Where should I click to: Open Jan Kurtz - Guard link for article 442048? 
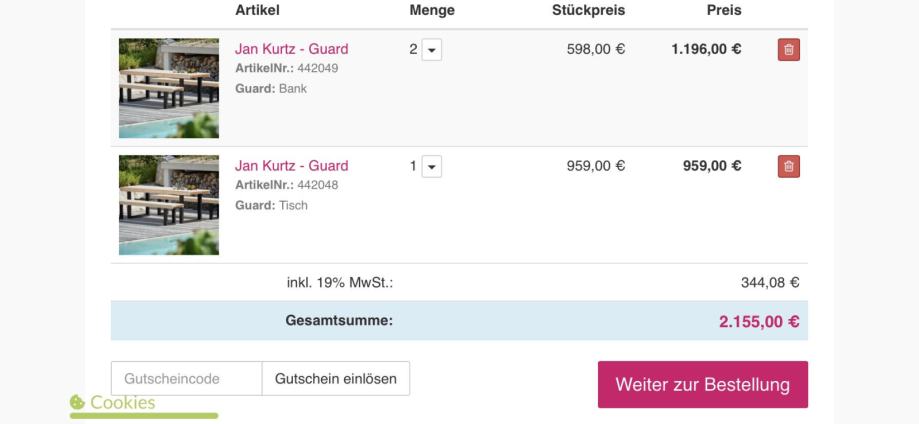pyautogui.click(x=291, y=165)
